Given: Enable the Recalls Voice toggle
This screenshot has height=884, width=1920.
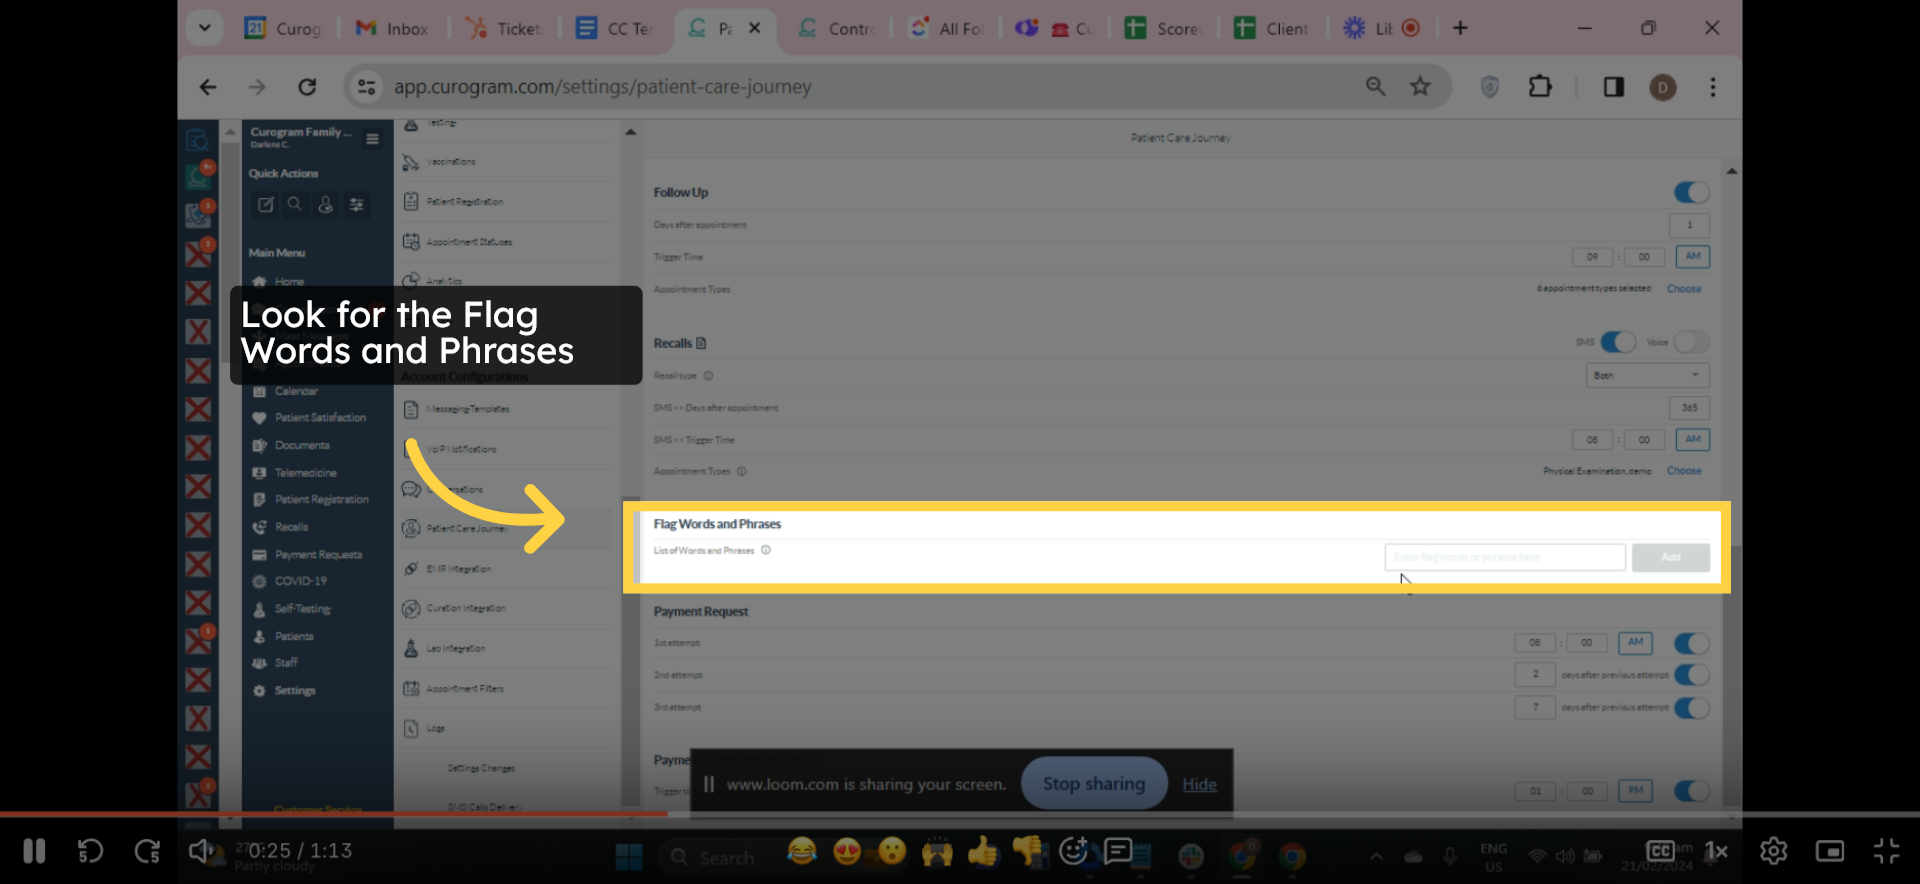Looking at the screenshot, I should [x=1692, y=342].
